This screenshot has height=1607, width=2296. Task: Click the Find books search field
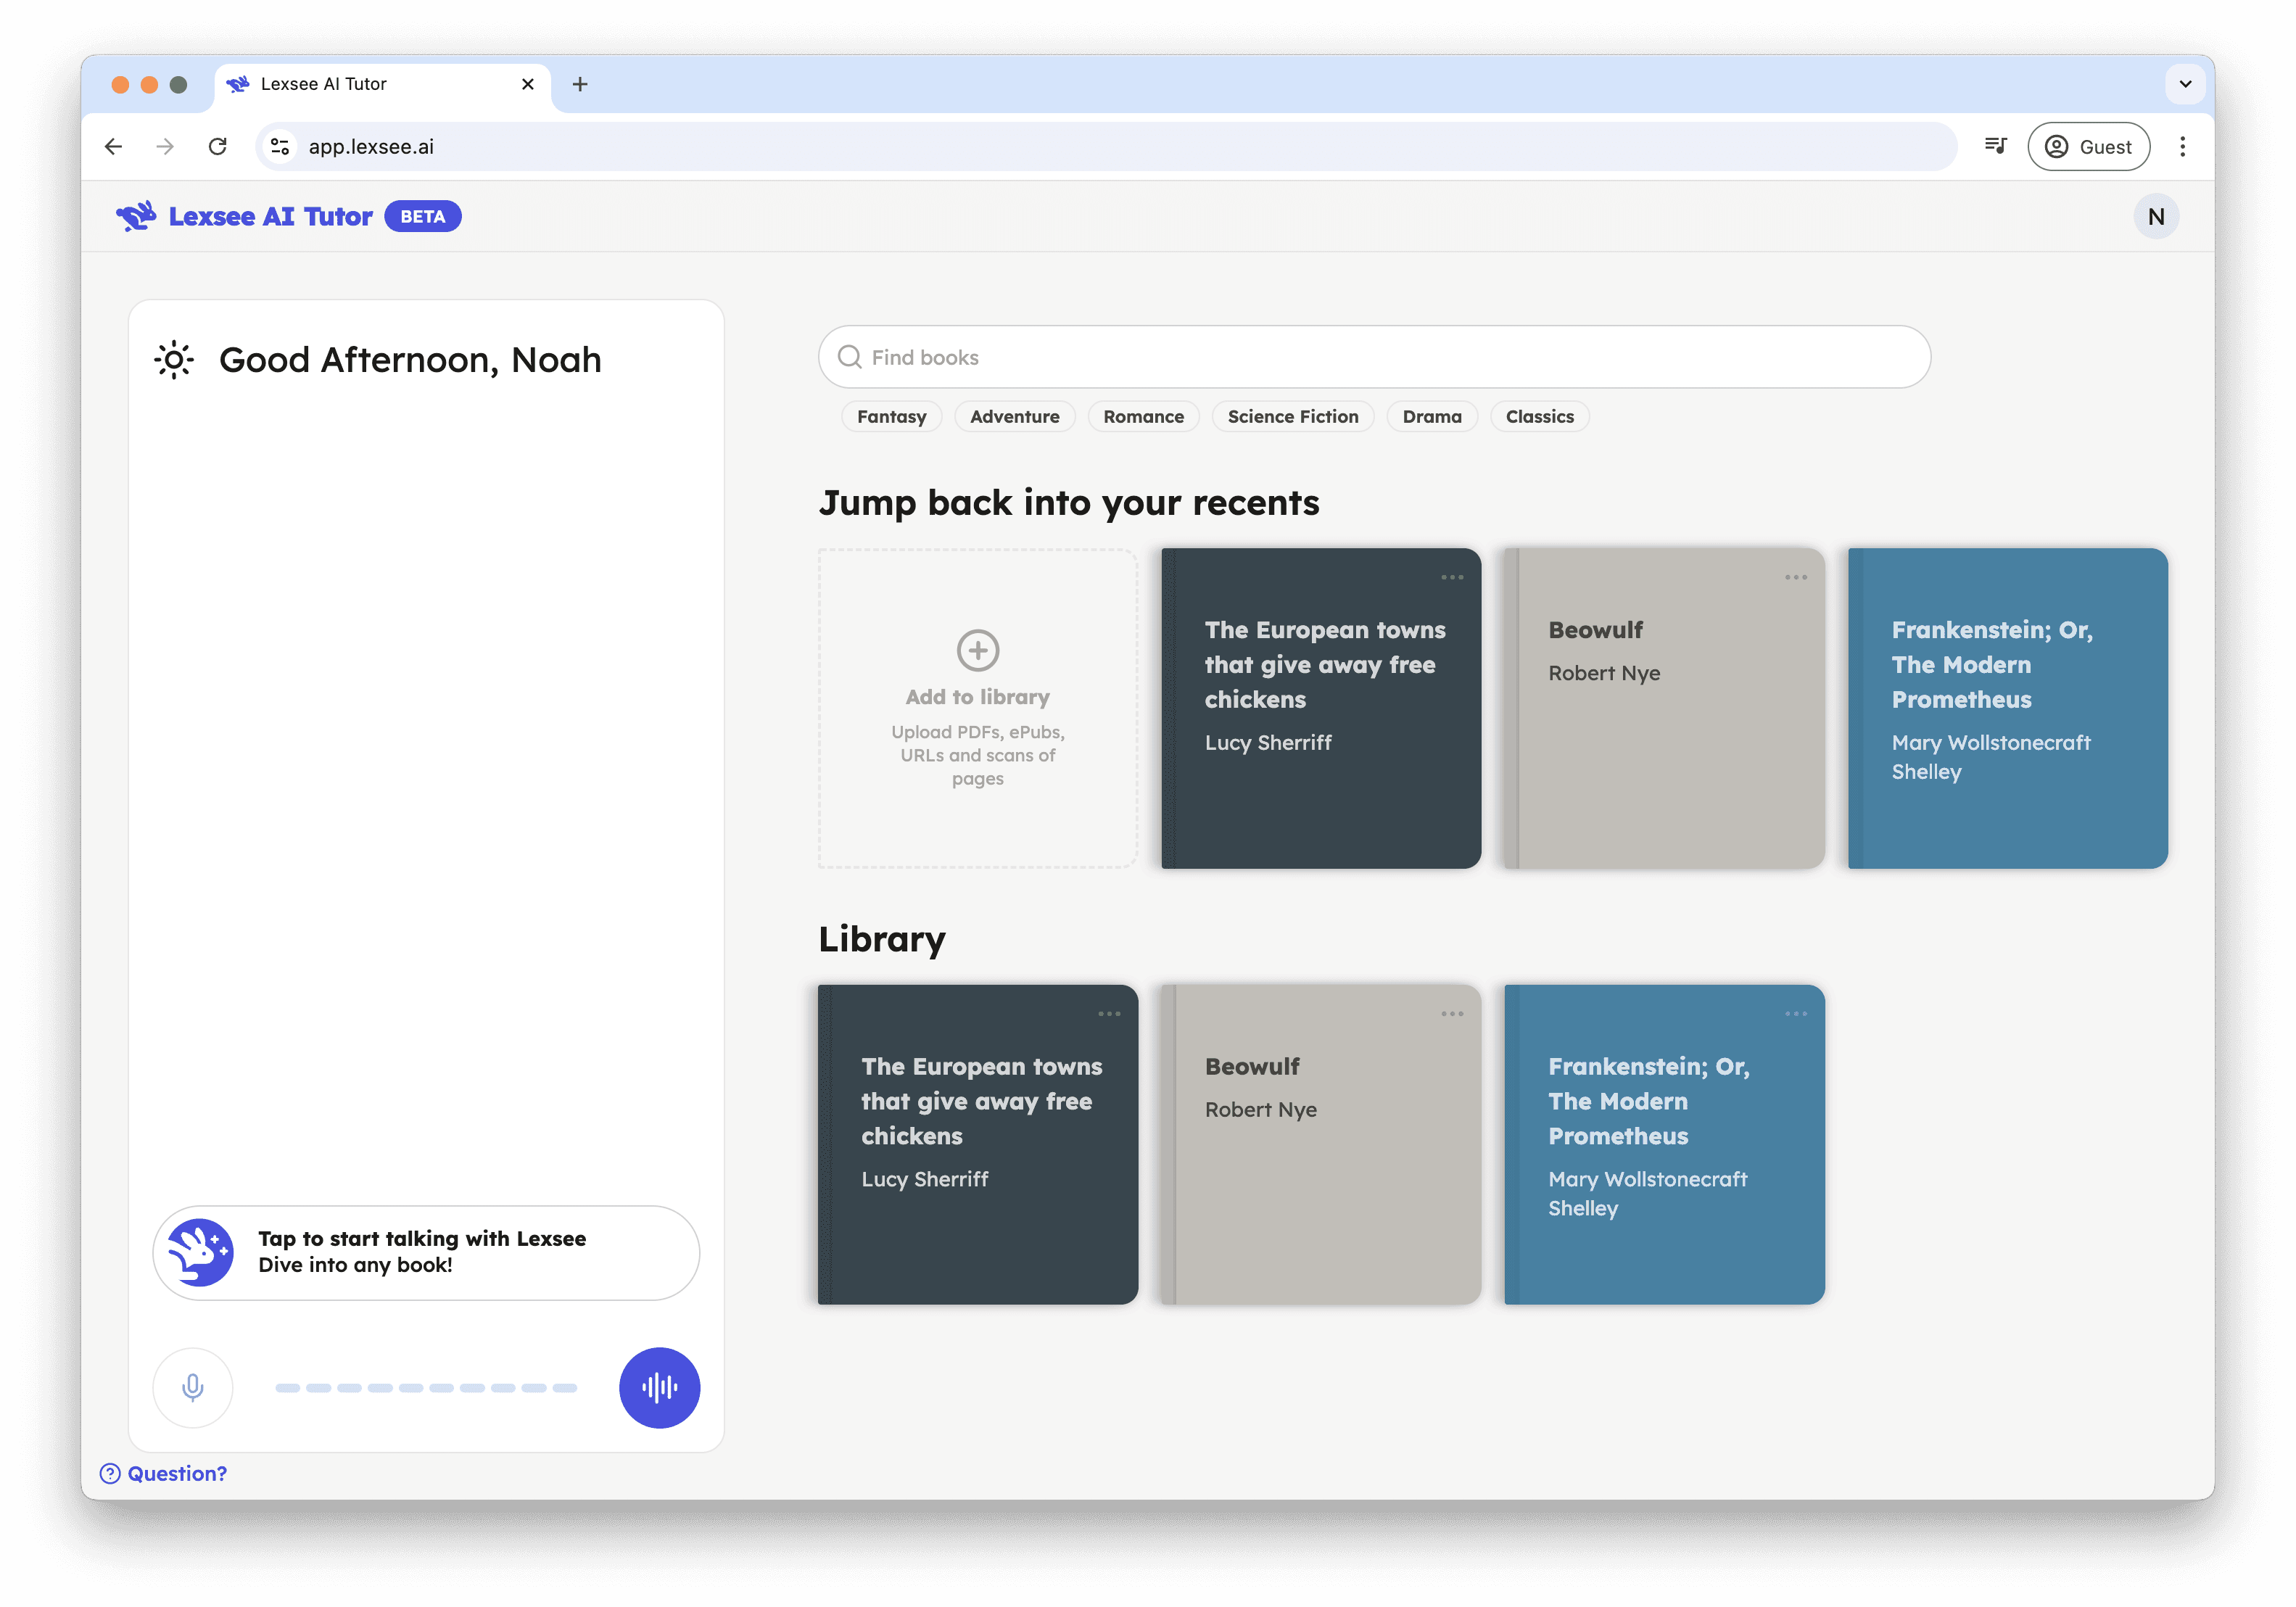click(1374, 357)
